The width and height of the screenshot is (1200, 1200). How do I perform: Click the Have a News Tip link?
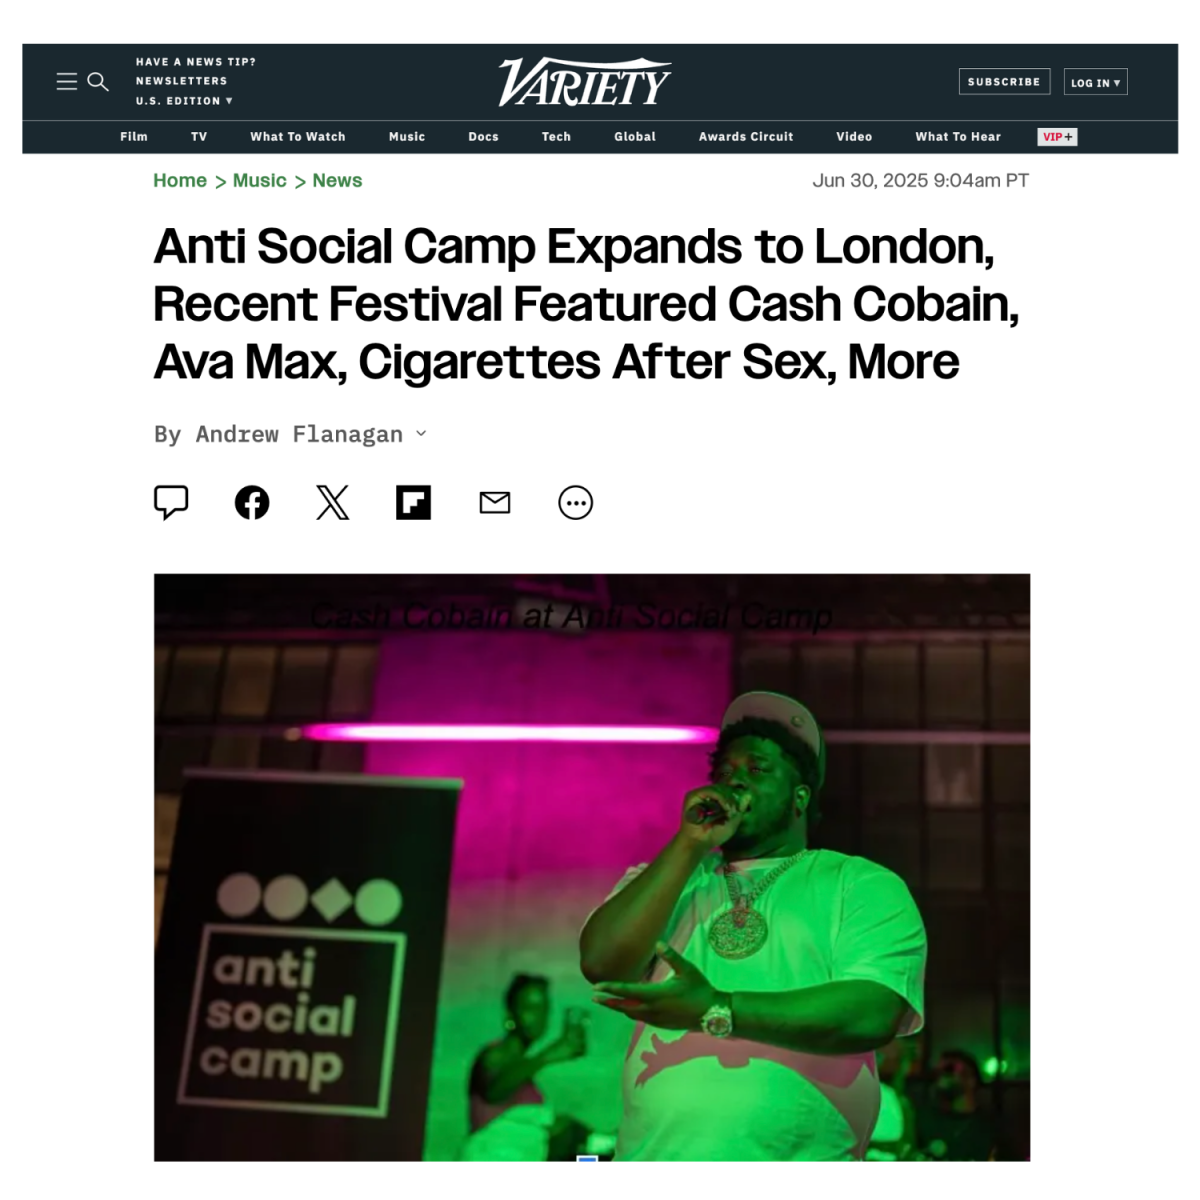coord(196,62)
